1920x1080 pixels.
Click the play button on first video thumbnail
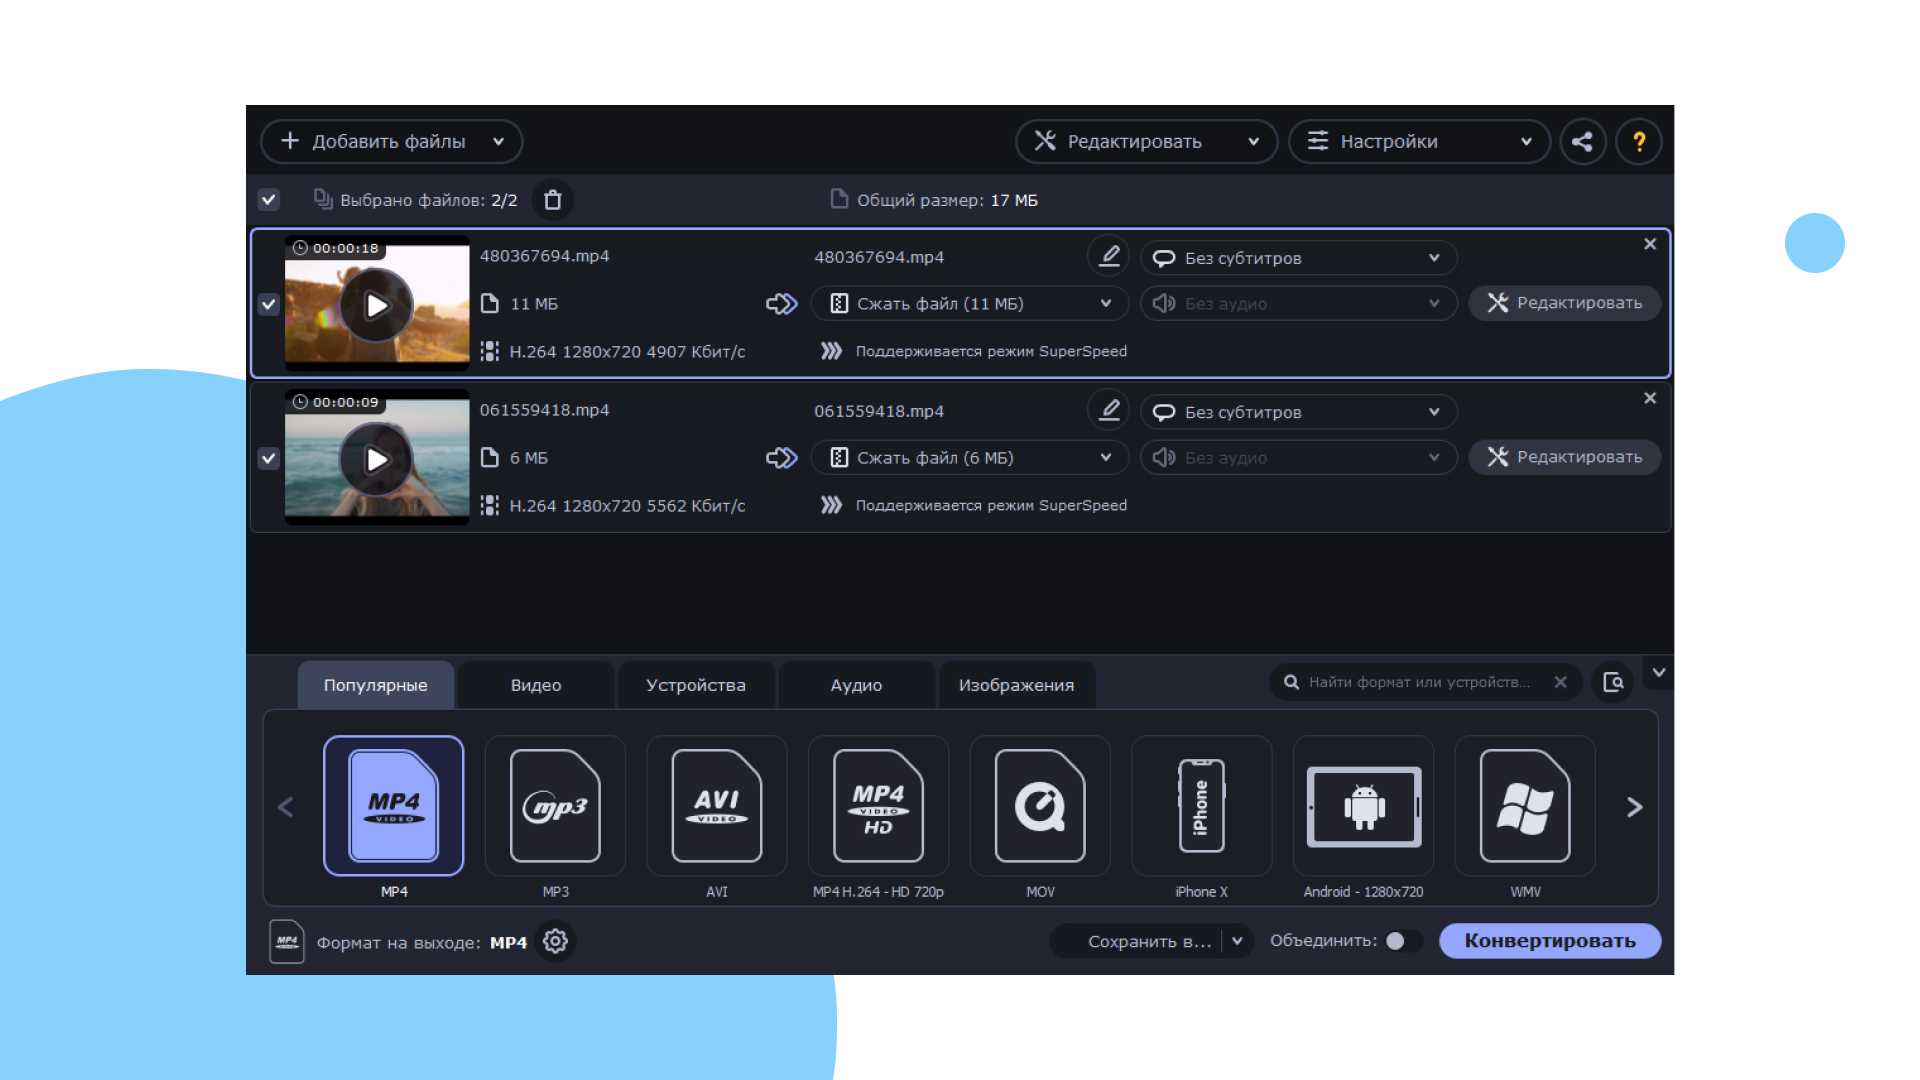coord(377,303)
